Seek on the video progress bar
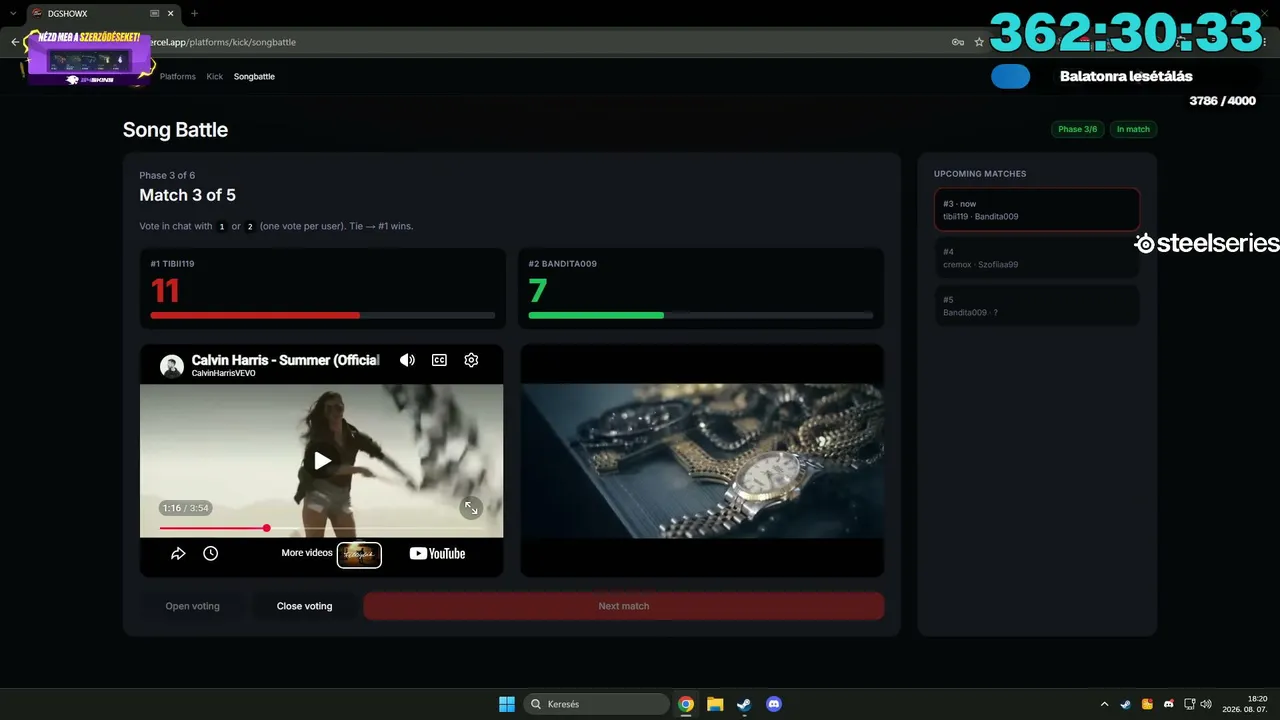The width and height of the screenshot is (1280, 720). [x=322, y=528]
